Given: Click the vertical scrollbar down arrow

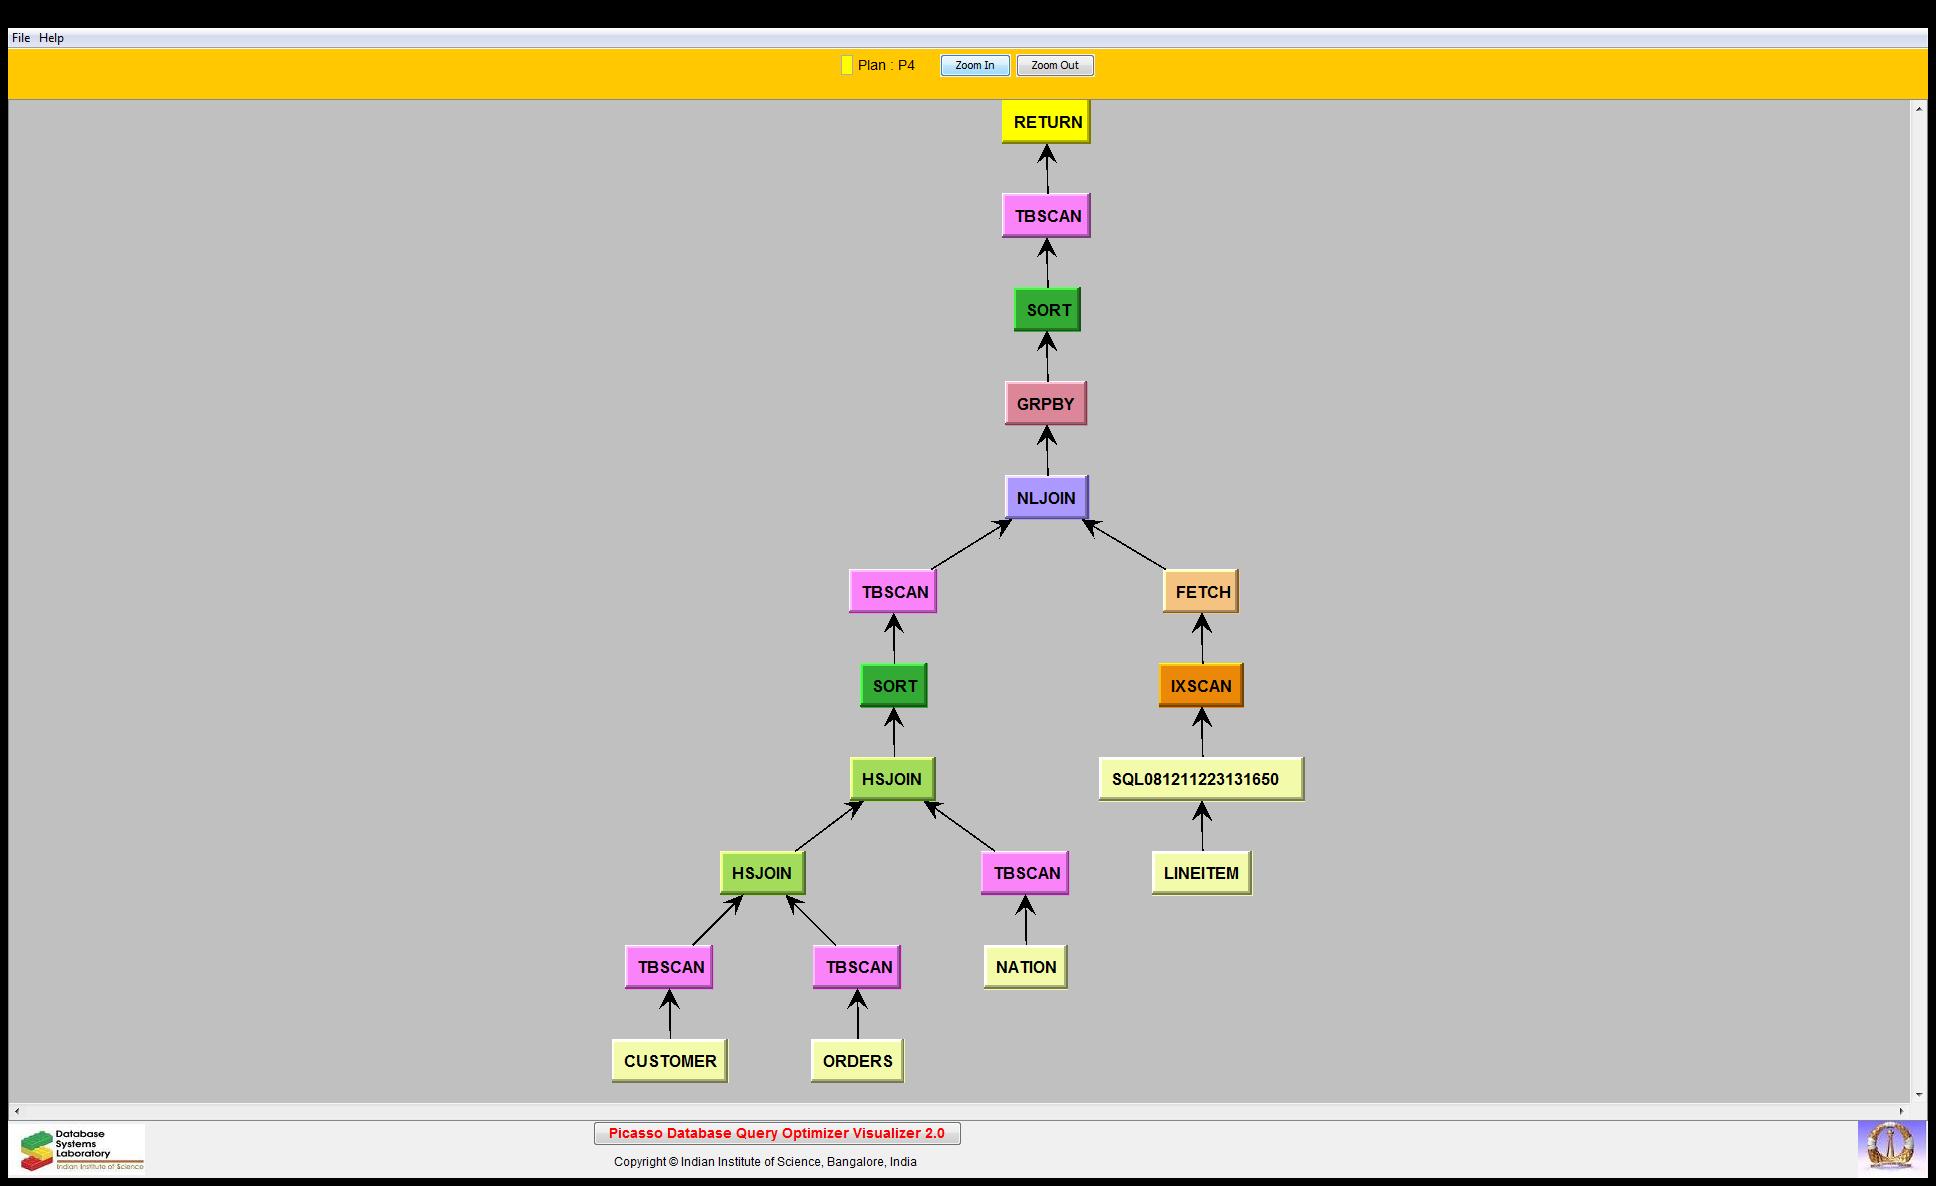Looking at the screenshot, I should pyautogui.click(x=1918, y=1095).
